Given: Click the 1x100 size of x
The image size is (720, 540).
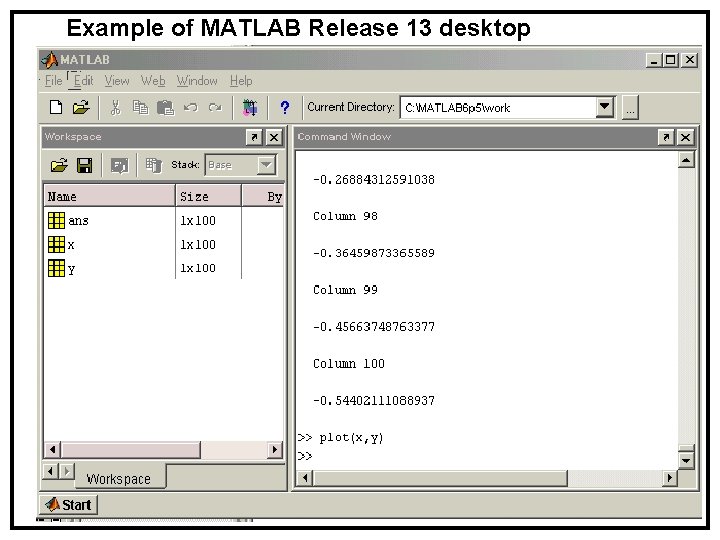Looking at the screenshot, I should [198, 244].
